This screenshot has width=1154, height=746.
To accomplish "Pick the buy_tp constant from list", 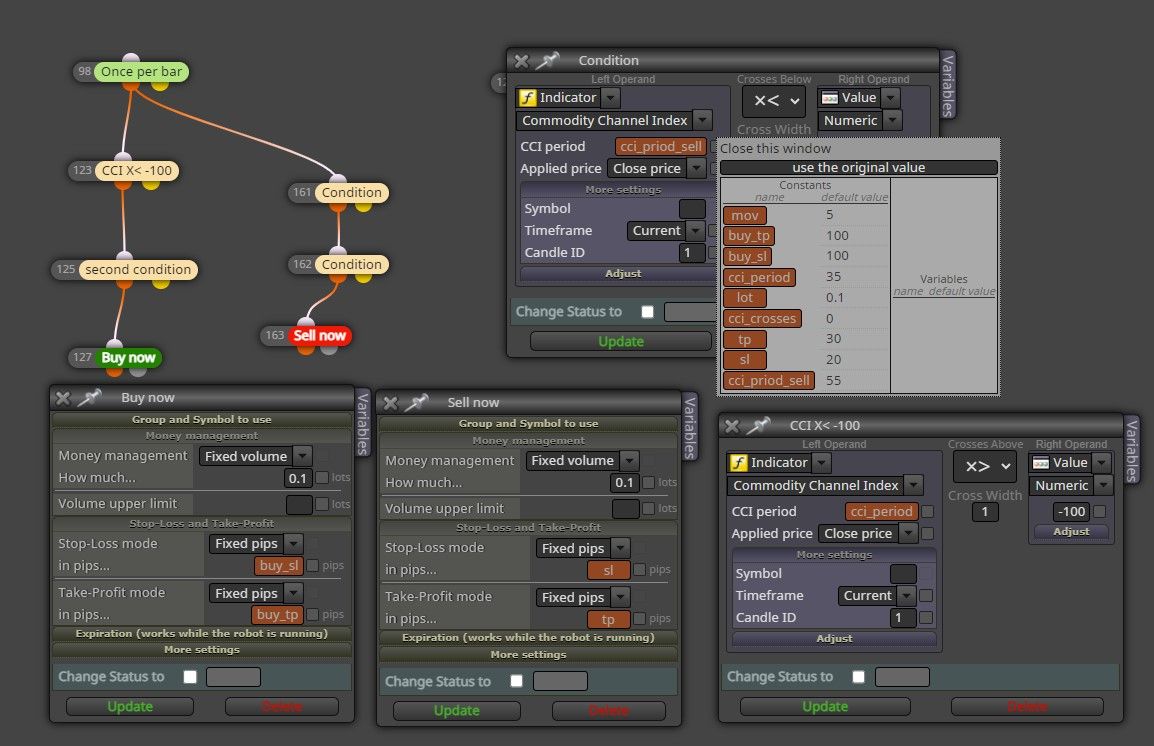I will pos(748,236).
